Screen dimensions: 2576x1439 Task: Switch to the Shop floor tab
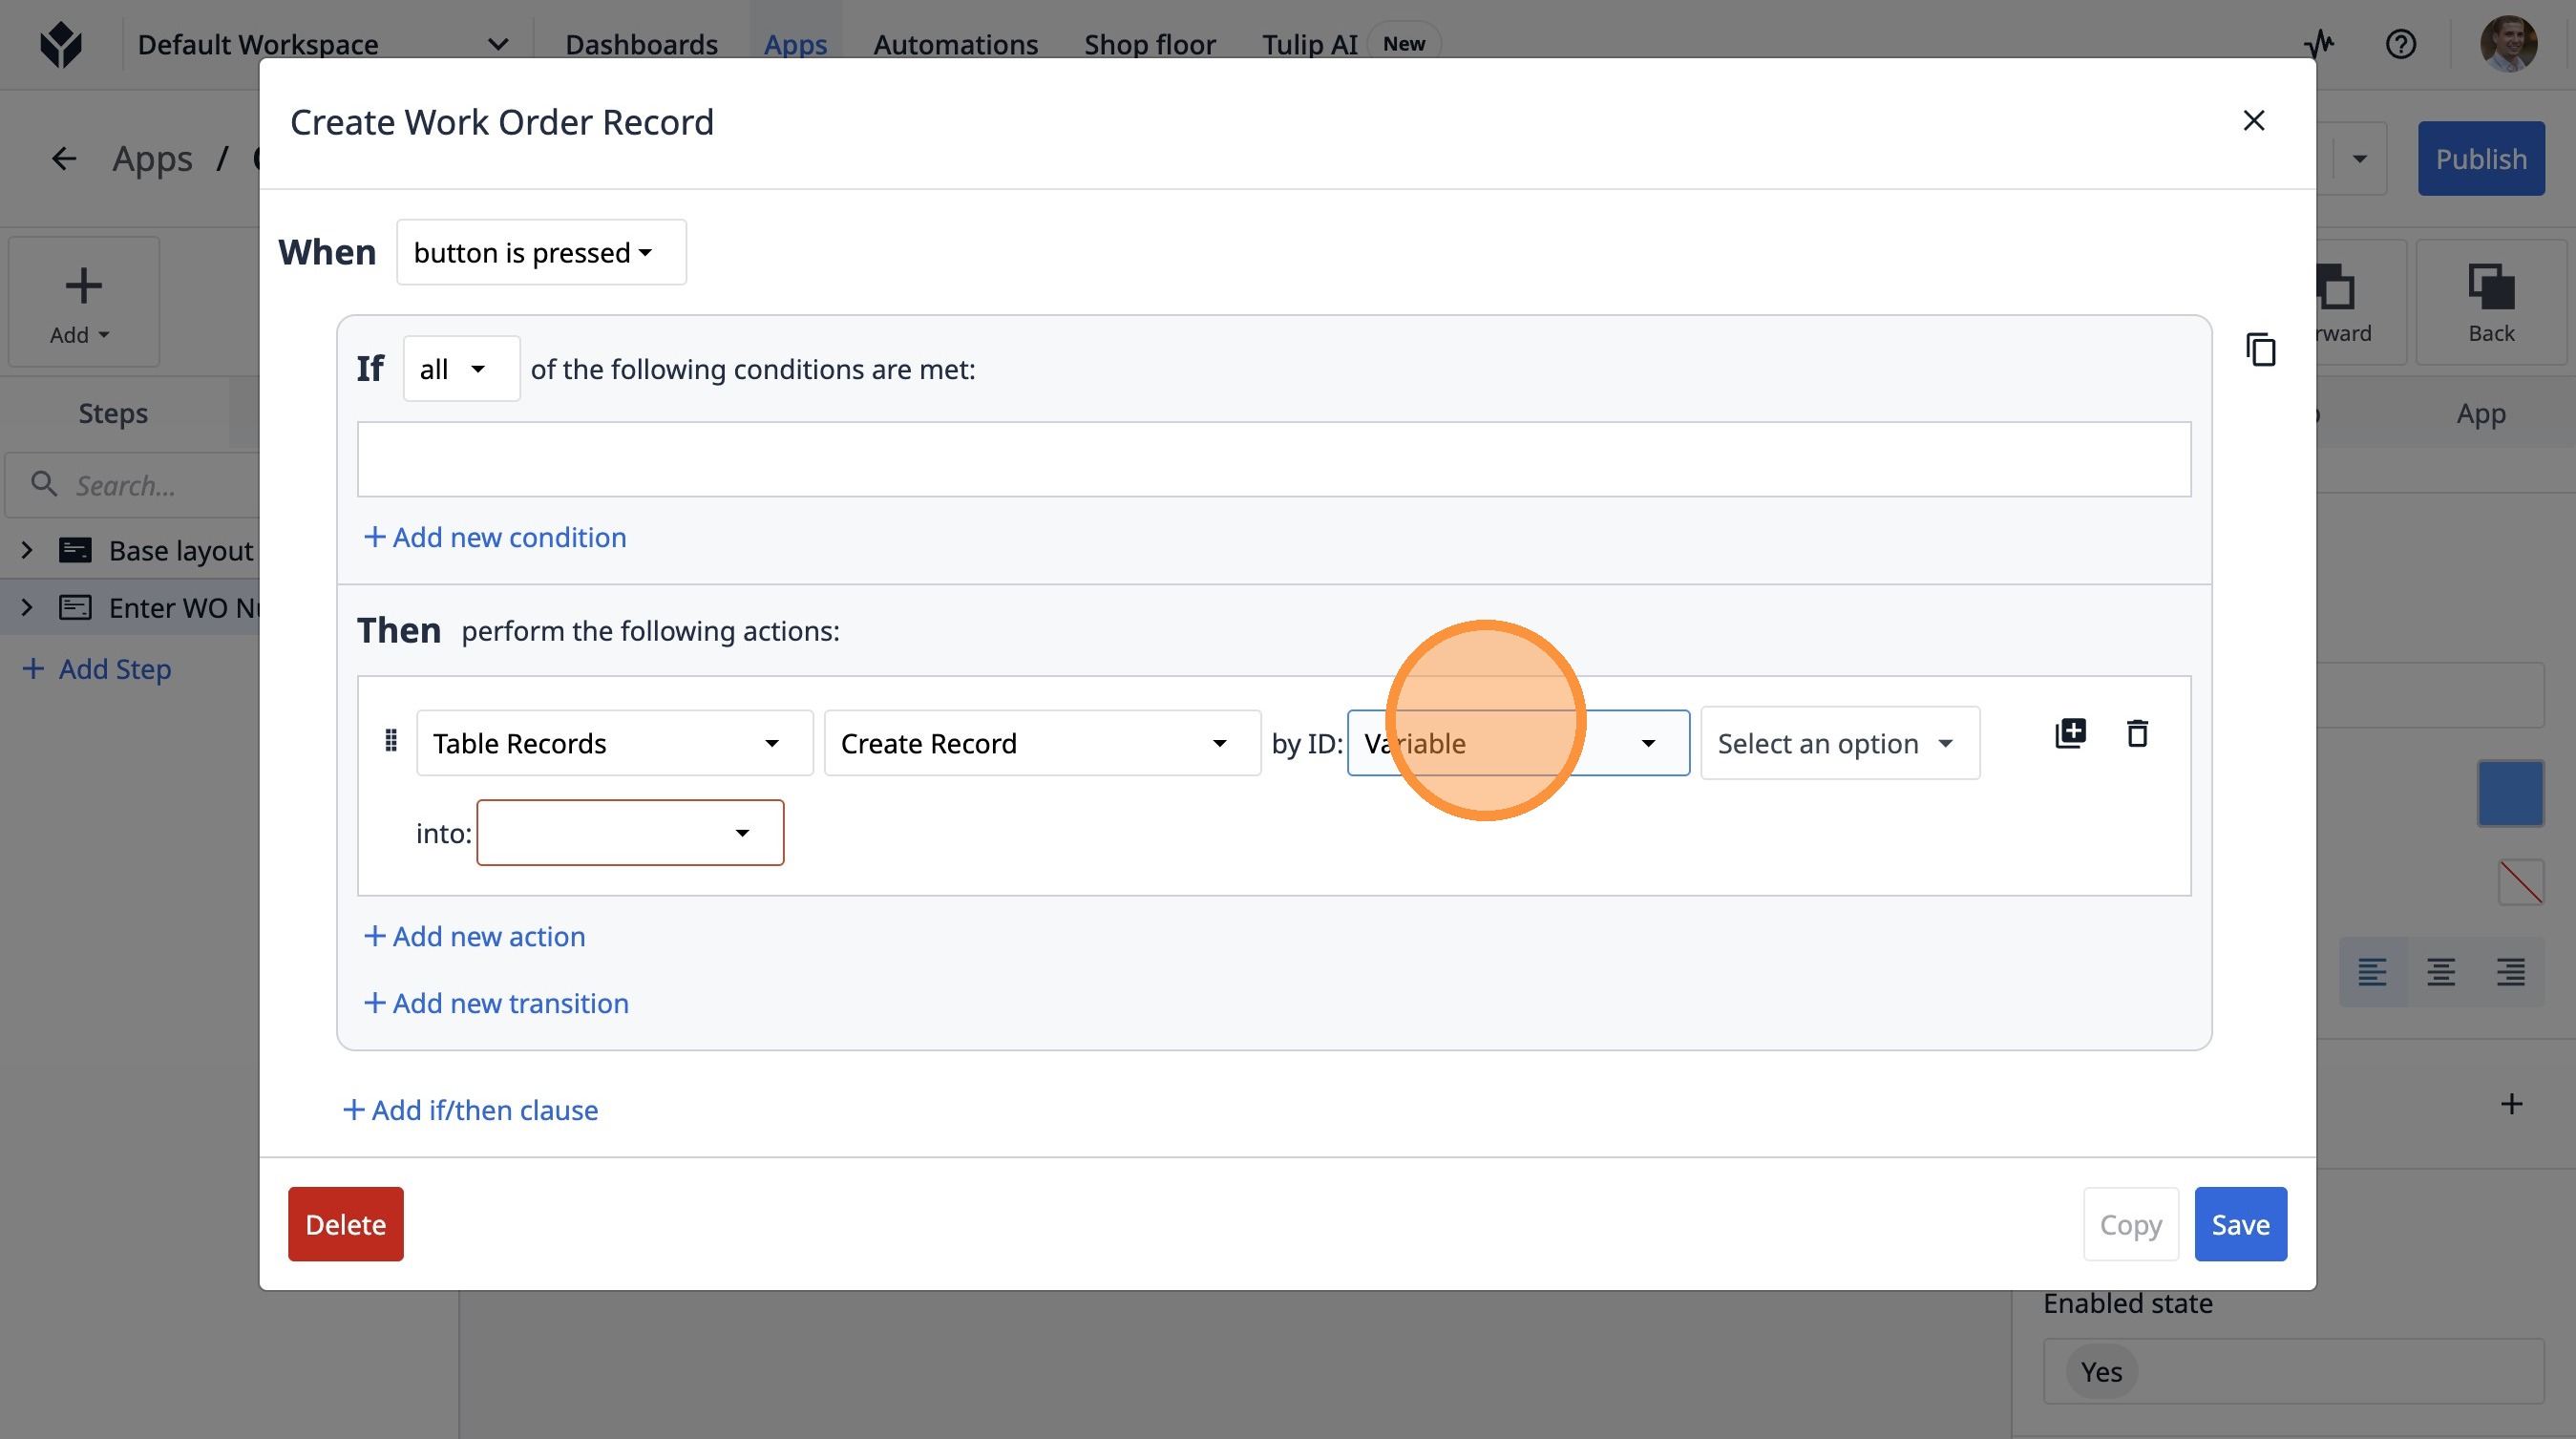[x=1149, y=44]
